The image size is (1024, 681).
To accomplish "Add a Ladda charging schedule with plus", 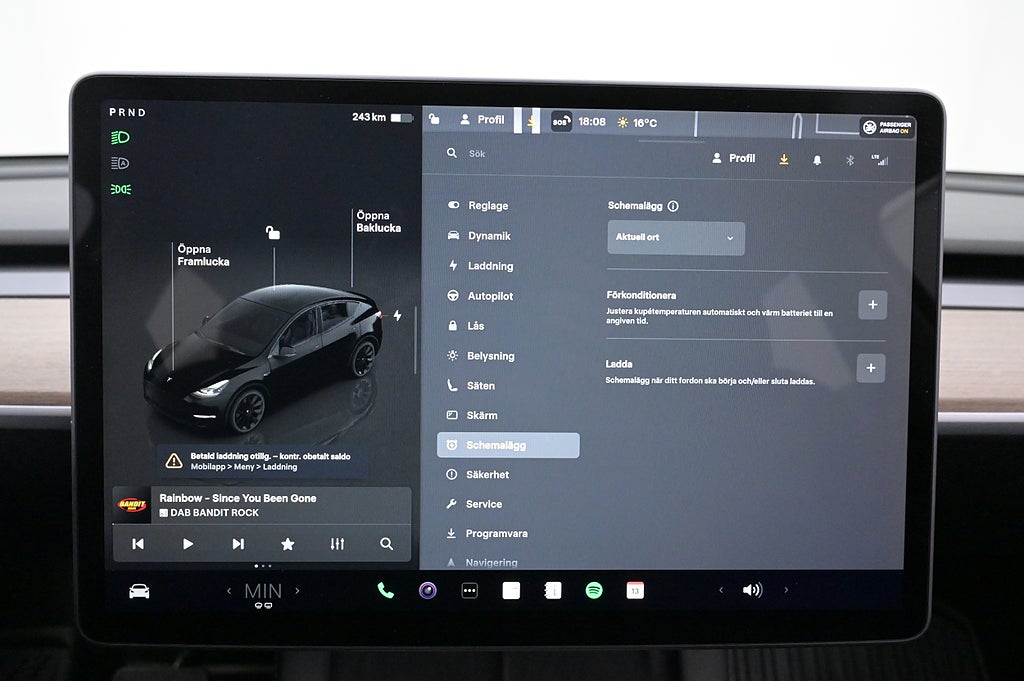I will 870,368.
